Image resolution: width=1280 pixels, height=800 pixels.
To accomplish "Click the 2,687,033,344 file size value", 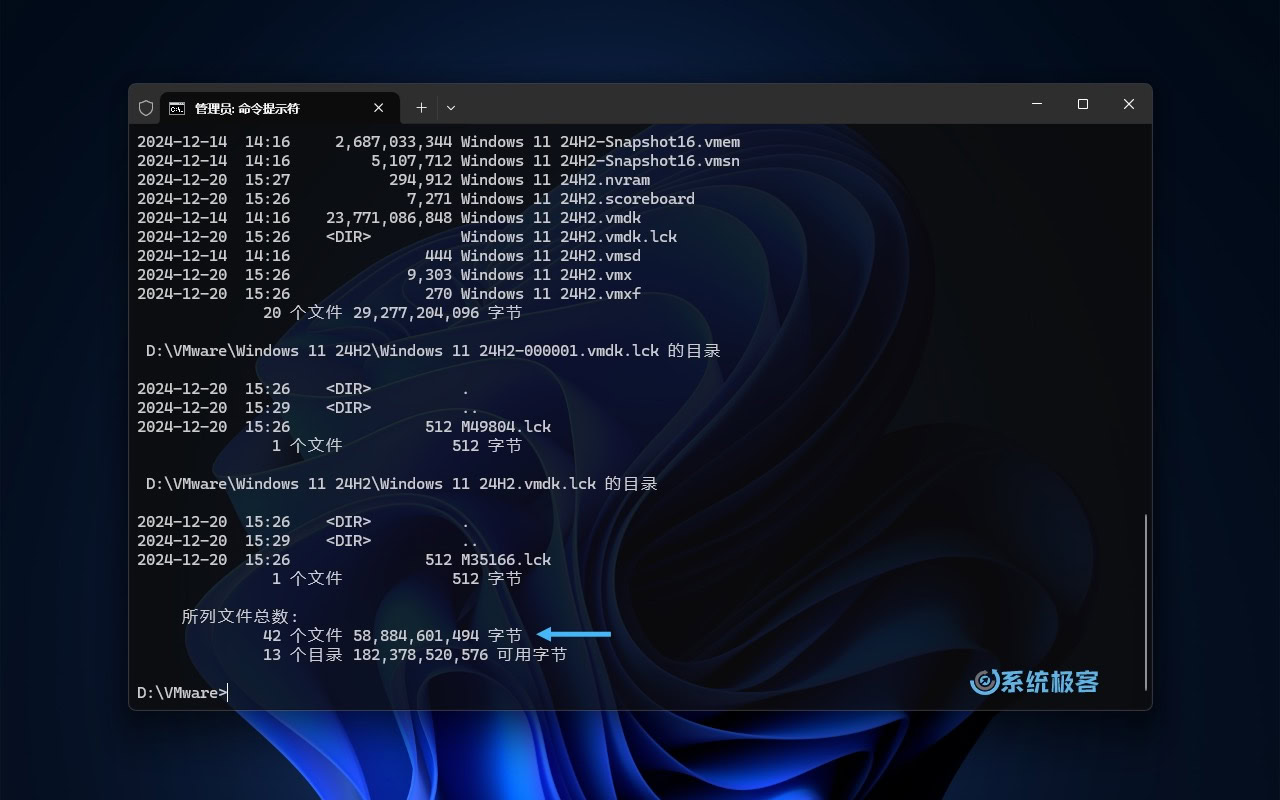I will pos(393,142).
